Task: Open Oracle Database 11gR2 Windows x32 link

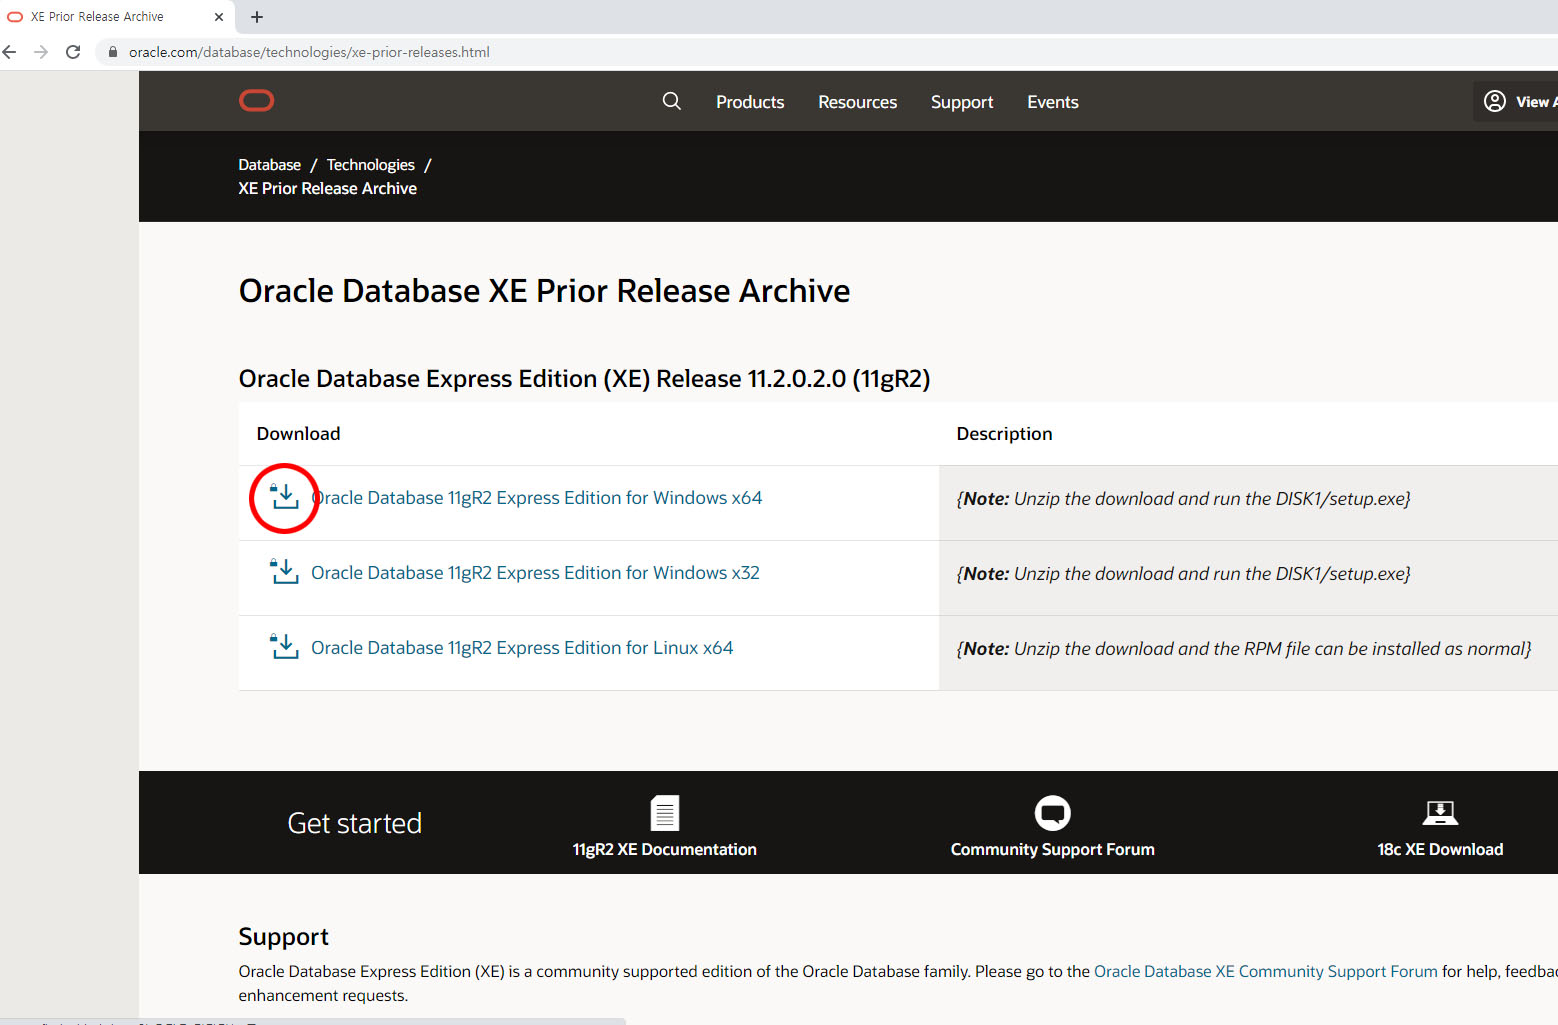Action: point(535,572)
